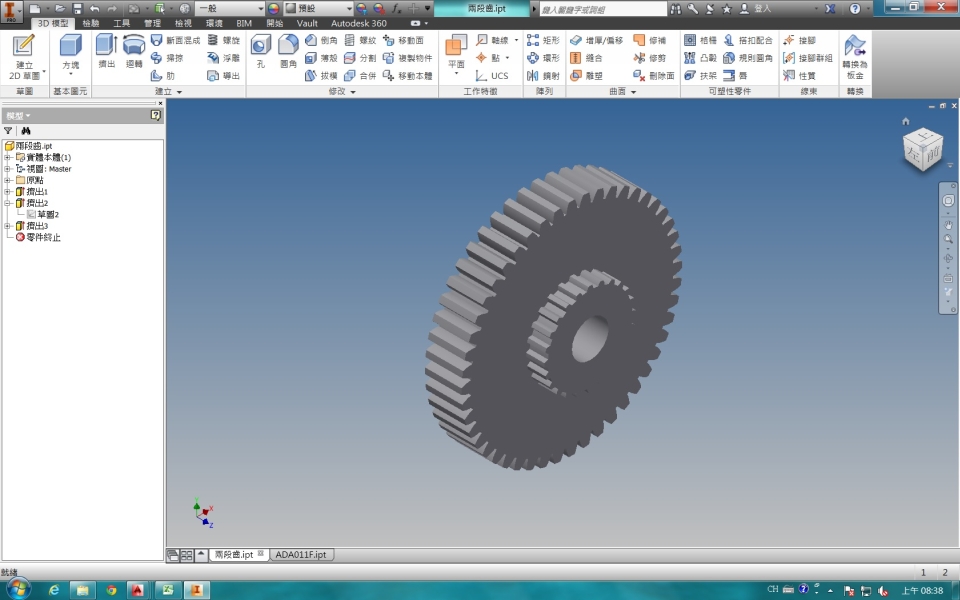The height and width of the screenshot is (600, 960).
Task: Select the 擠出 (Extrude) tool
Action: click(x=106, y=51)
